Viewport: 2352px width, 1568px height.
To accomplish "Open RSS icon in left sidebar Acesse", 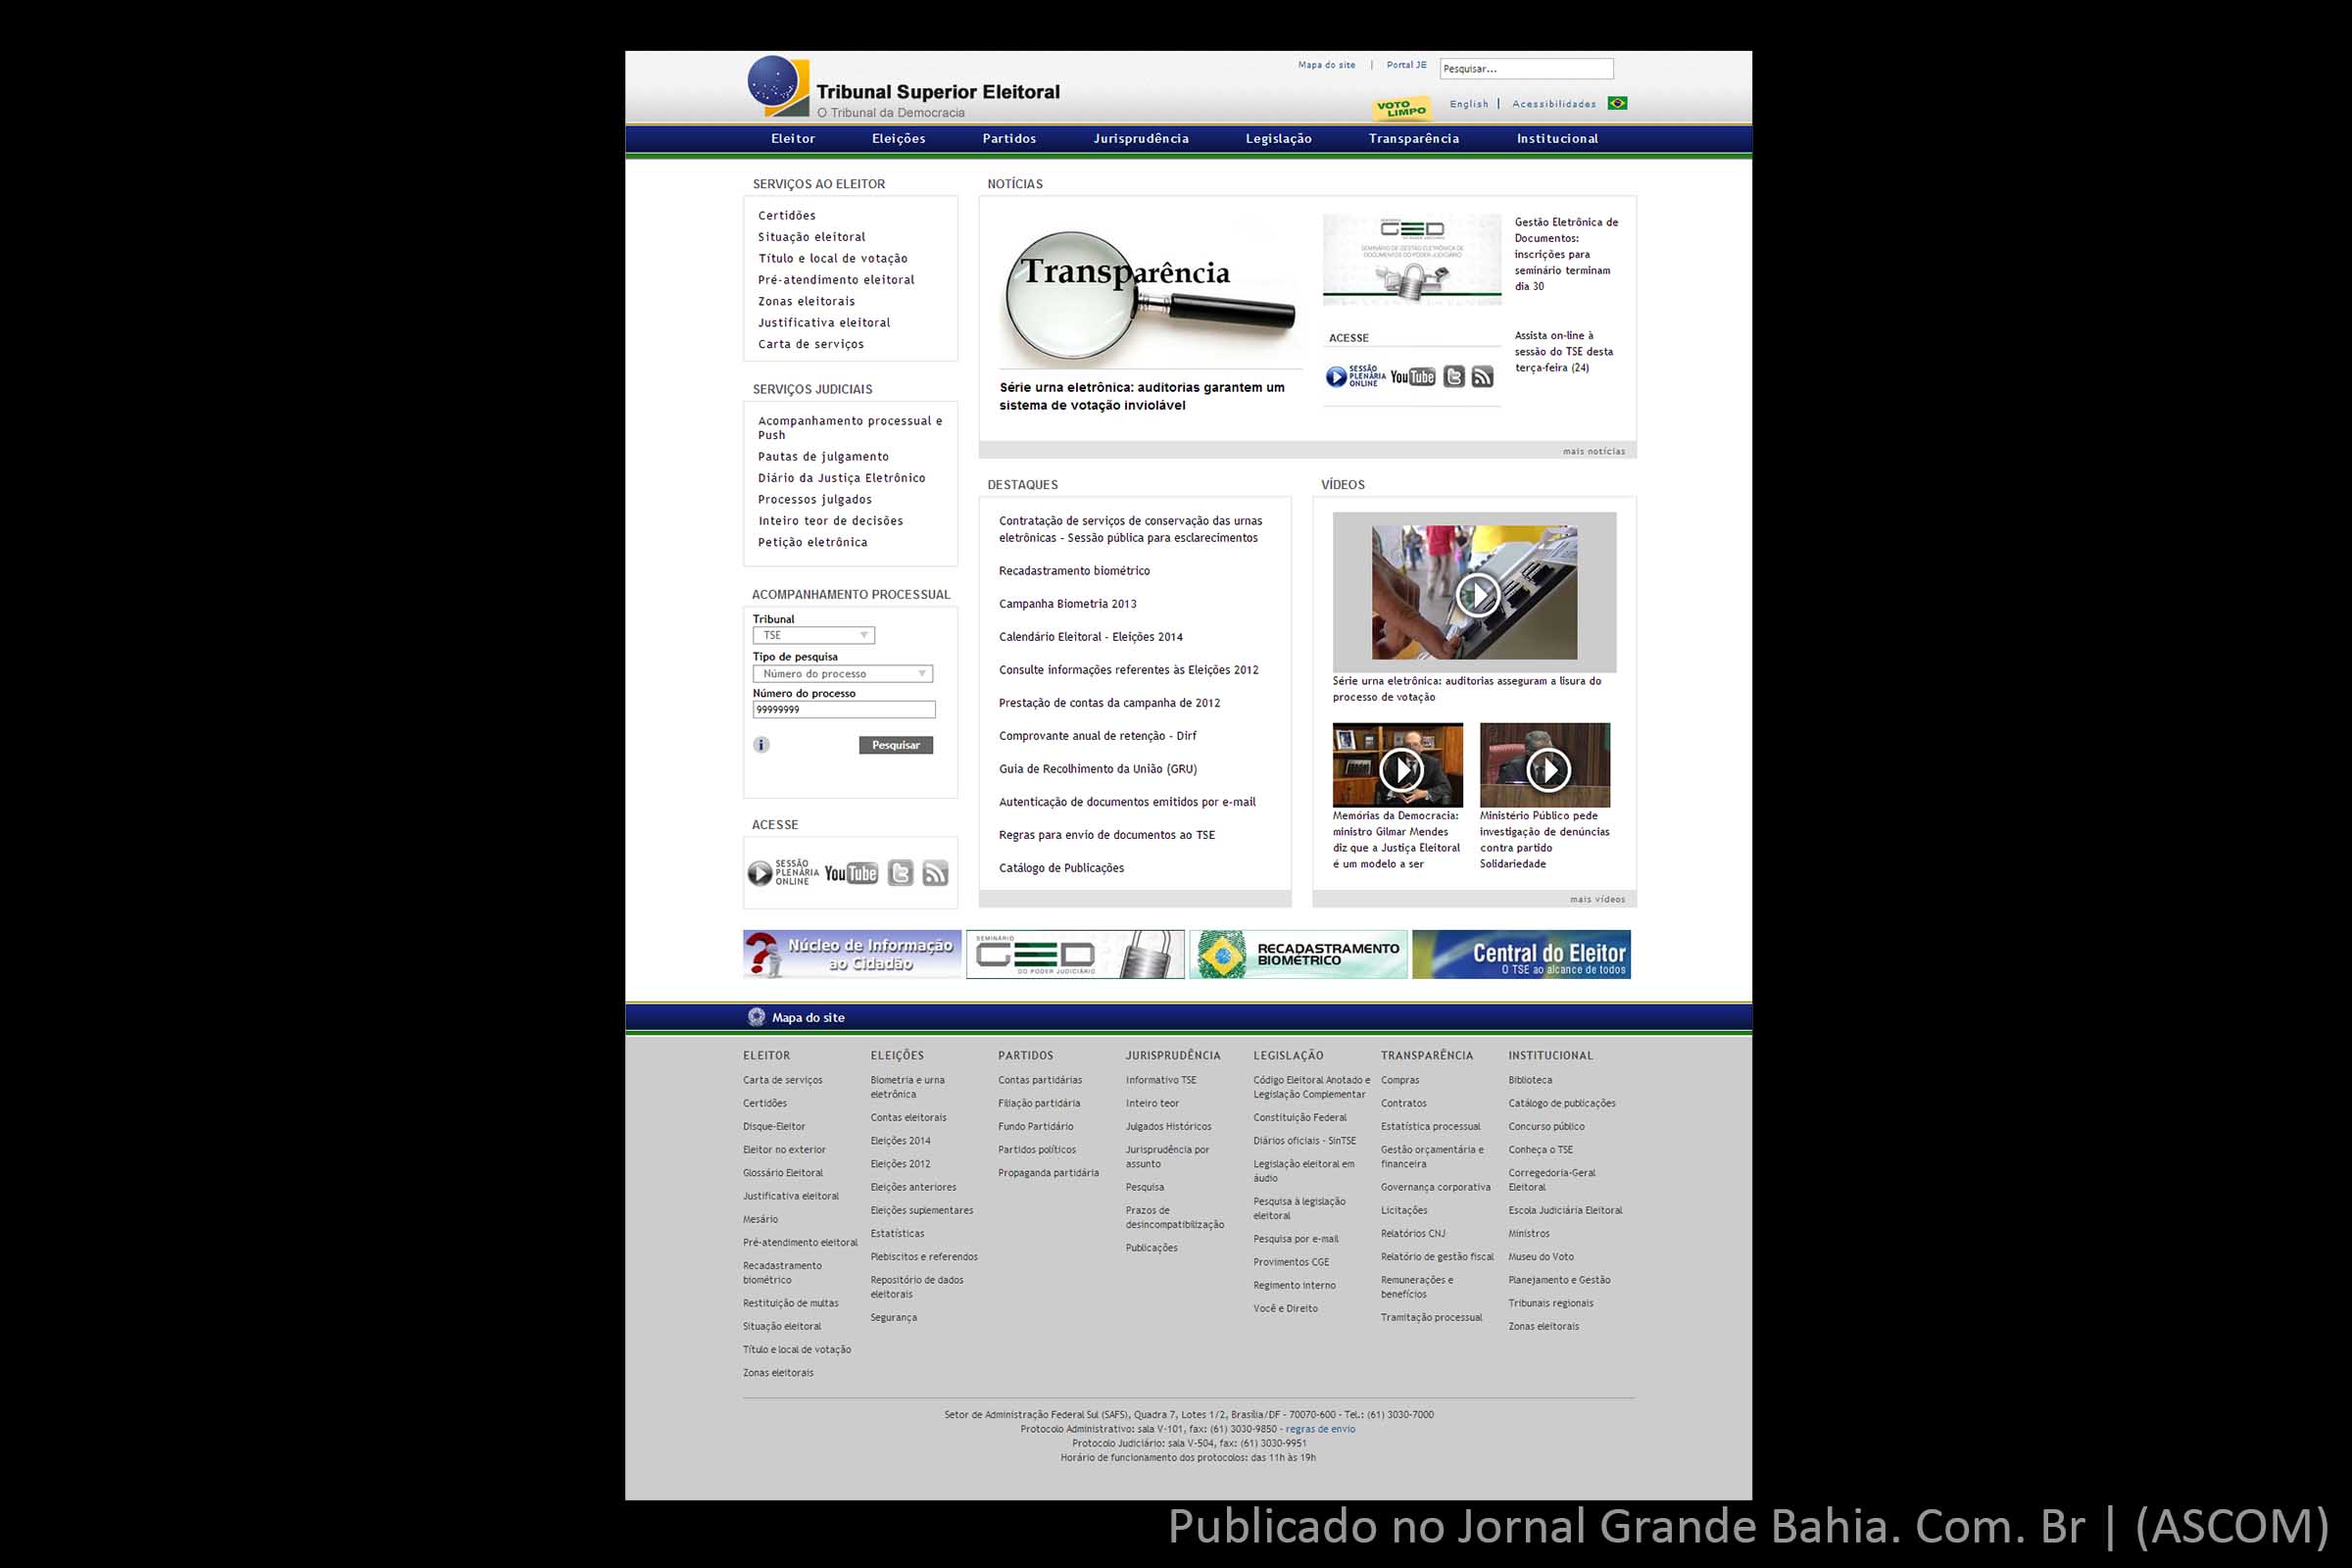I will [935, 873].
